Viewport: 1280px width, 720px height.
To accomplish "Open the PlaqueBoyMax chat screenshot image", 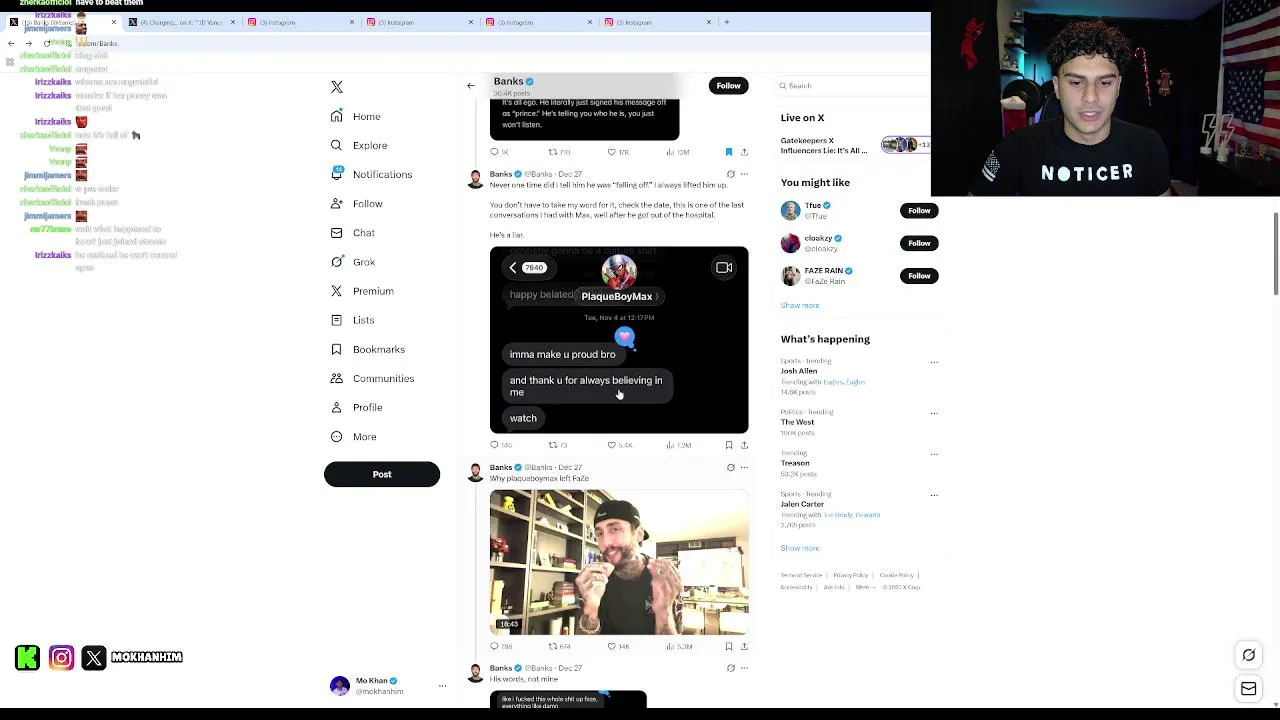I will (x=619, y=340).
